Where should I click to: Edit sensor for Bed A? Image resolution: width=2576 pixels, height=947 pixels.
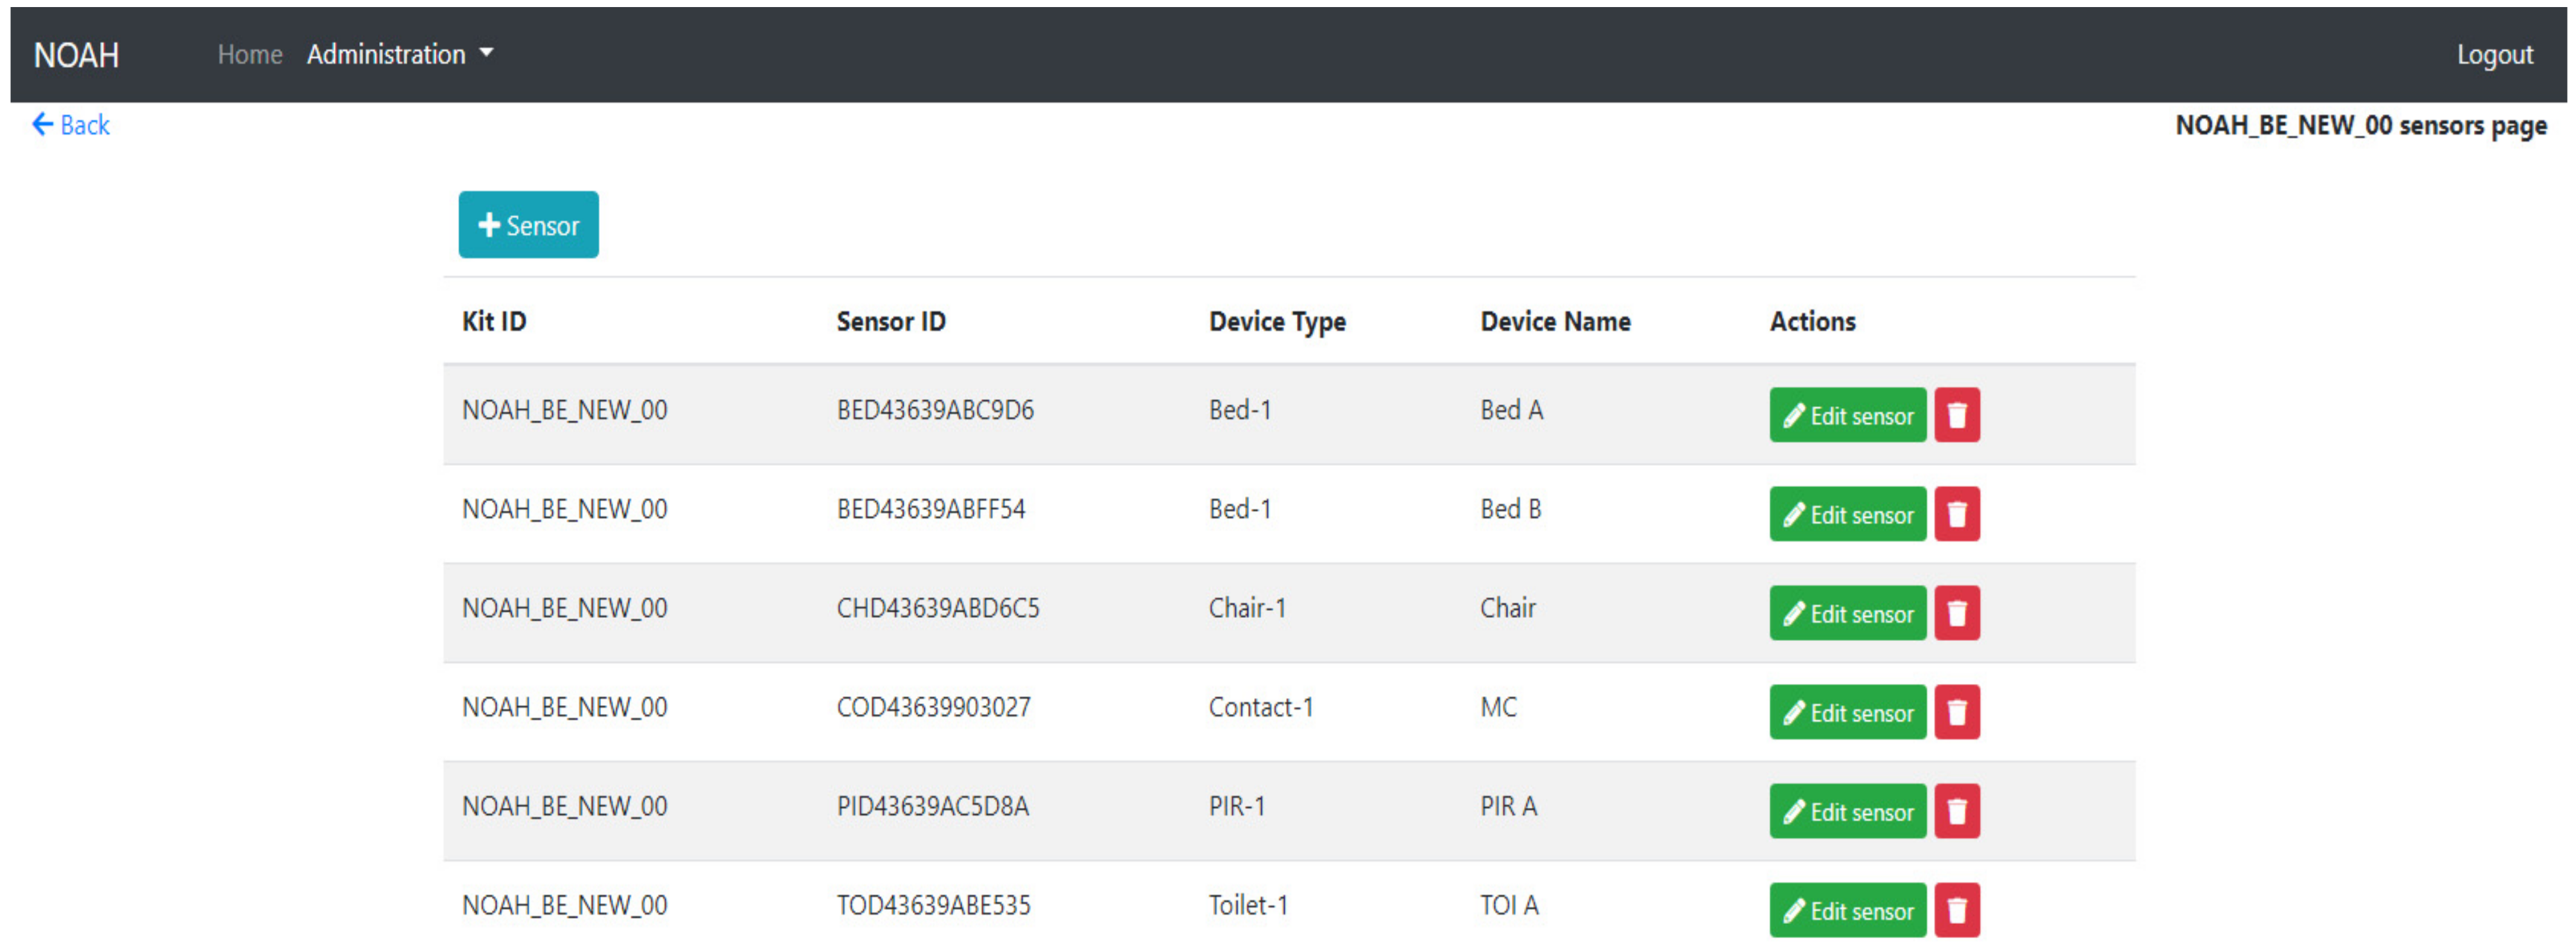pos(1847,415)
